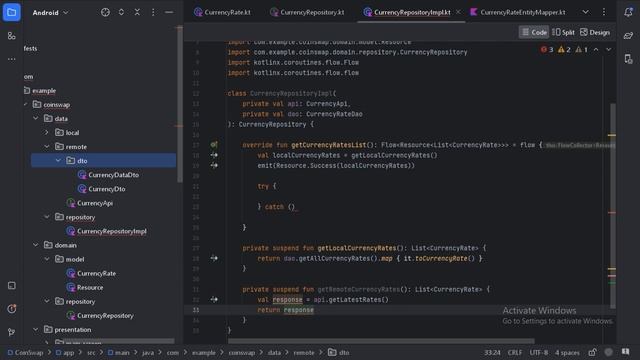Show more tool windows ellipsis
The height and width of the screenshot is (360, 640).
pyautogui.click(x=11, y=59)
